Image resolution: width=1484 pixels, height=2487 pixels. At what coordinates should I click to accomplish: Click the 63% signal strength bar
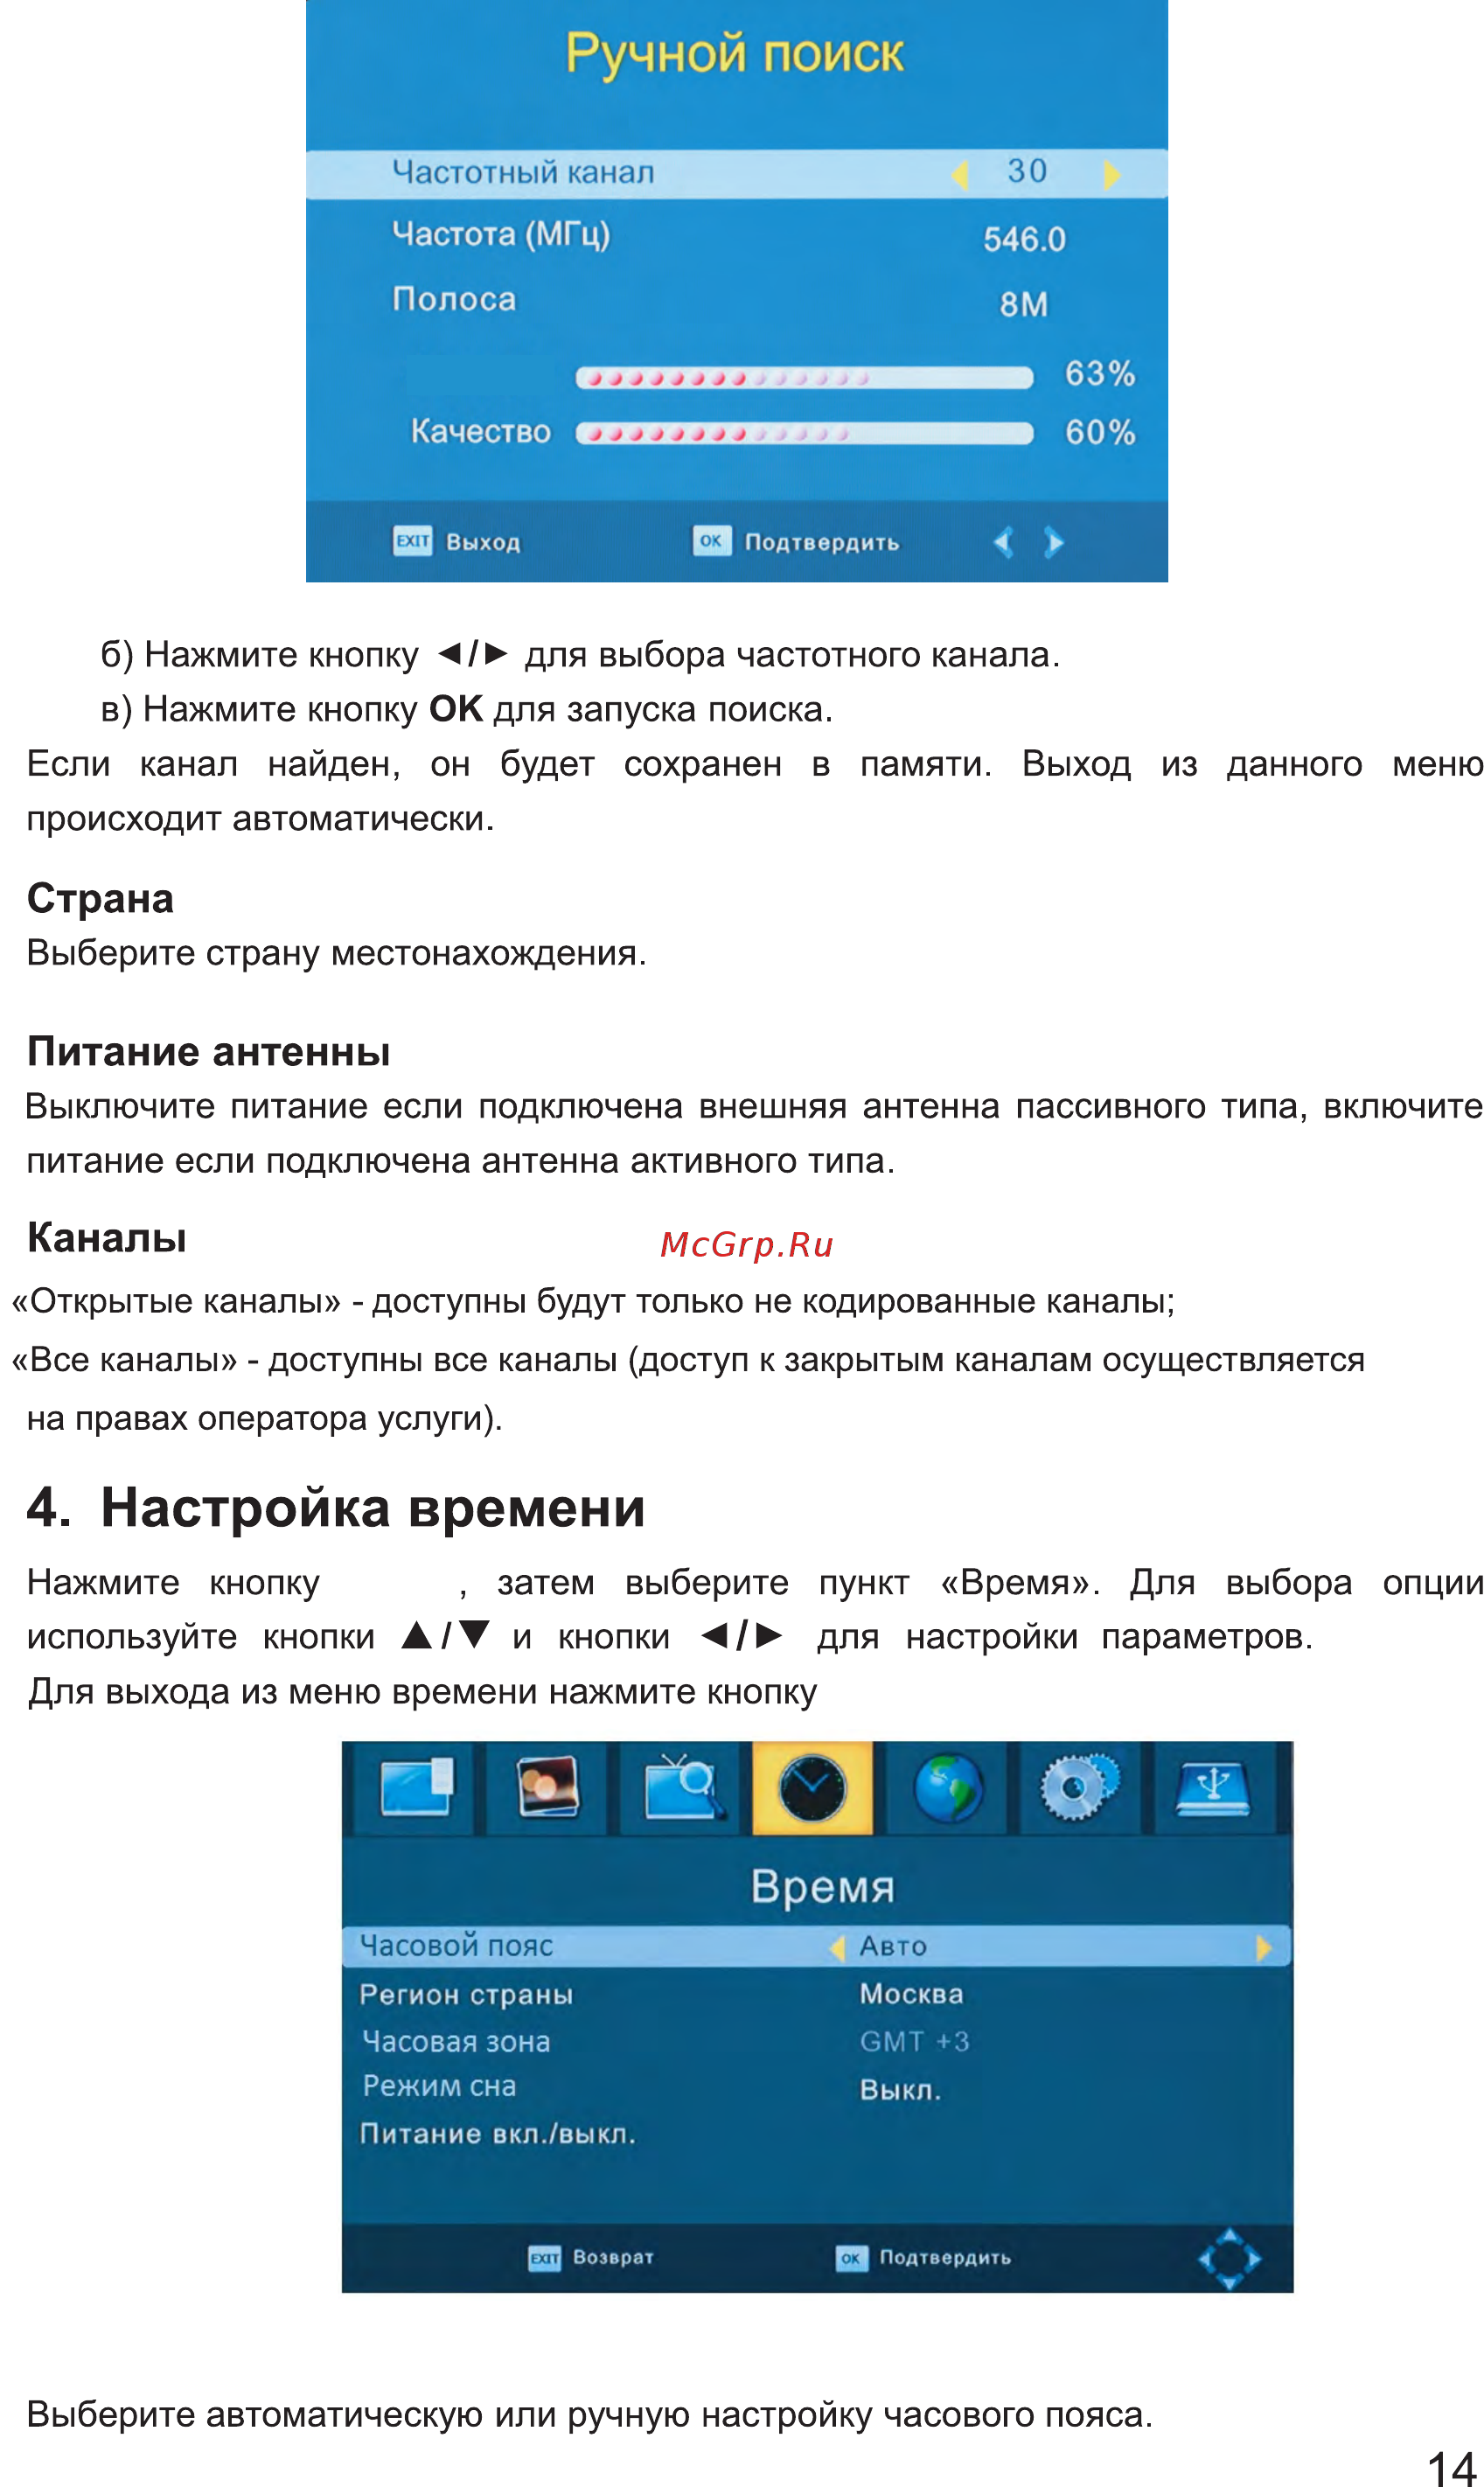pyautogui.click(x=804, y=378)
